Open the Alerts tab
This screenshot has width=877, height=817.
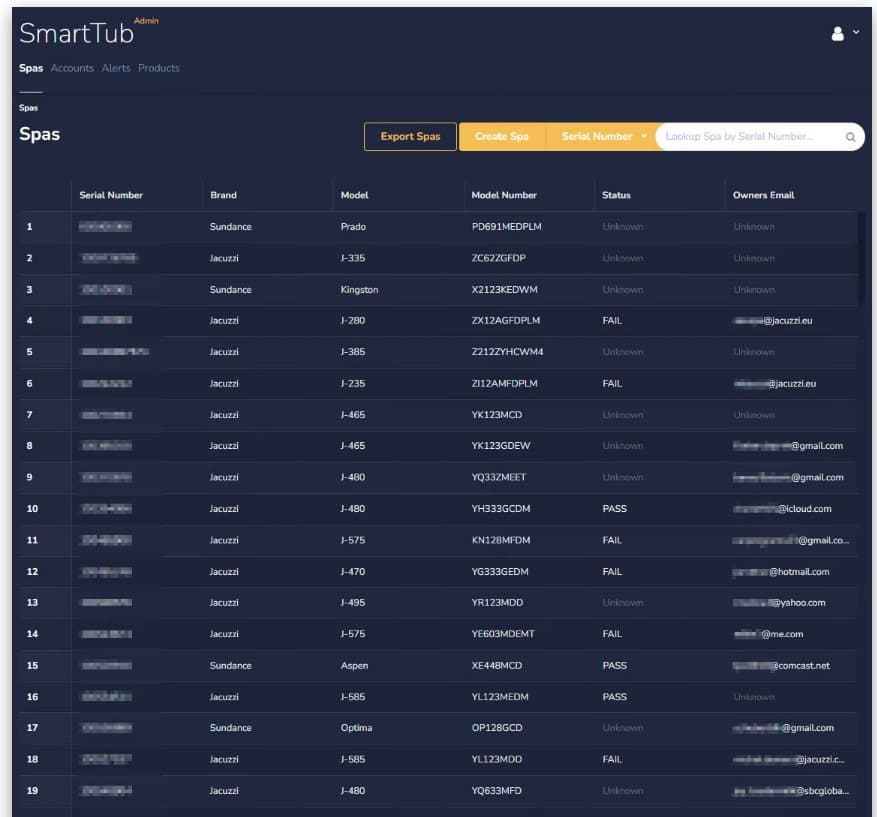click(116, 68)
